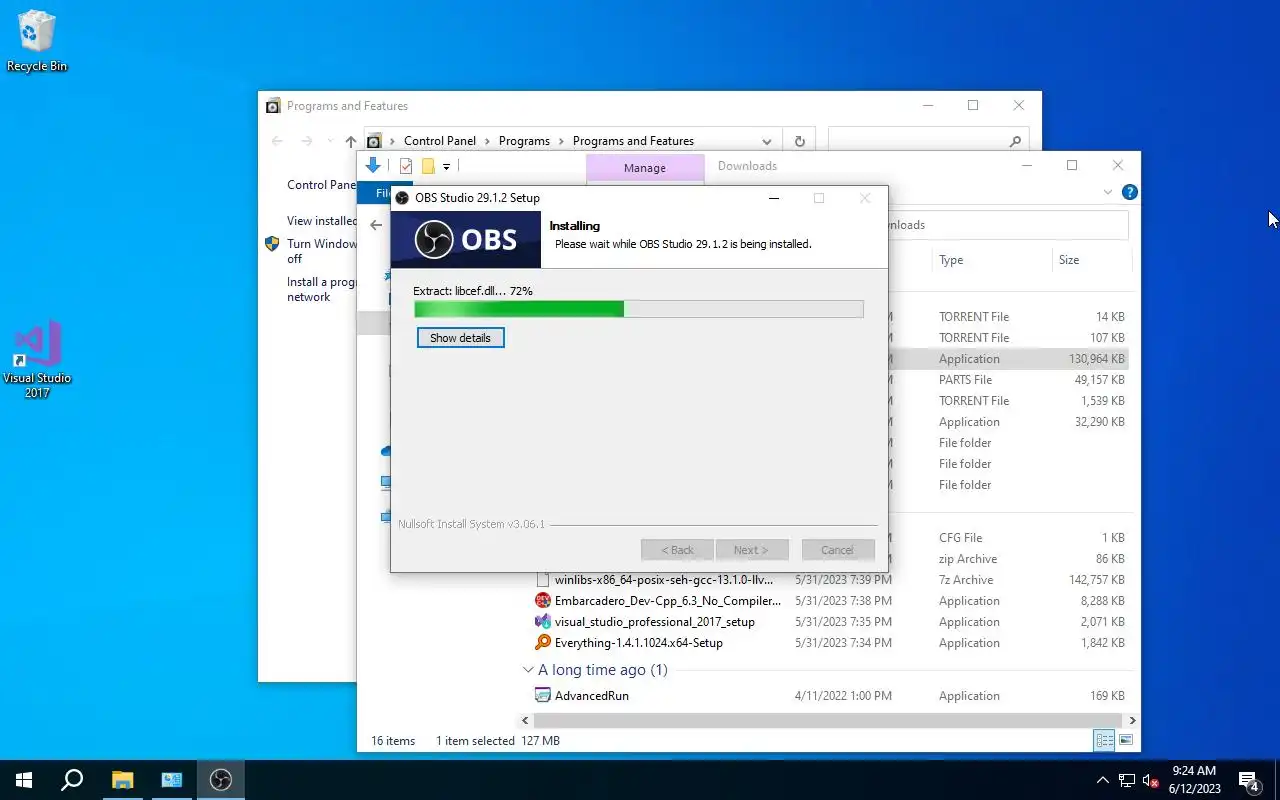Click '16 items' status bar text
Viewport: 1280px width, 800px height.
coord(393,741)
